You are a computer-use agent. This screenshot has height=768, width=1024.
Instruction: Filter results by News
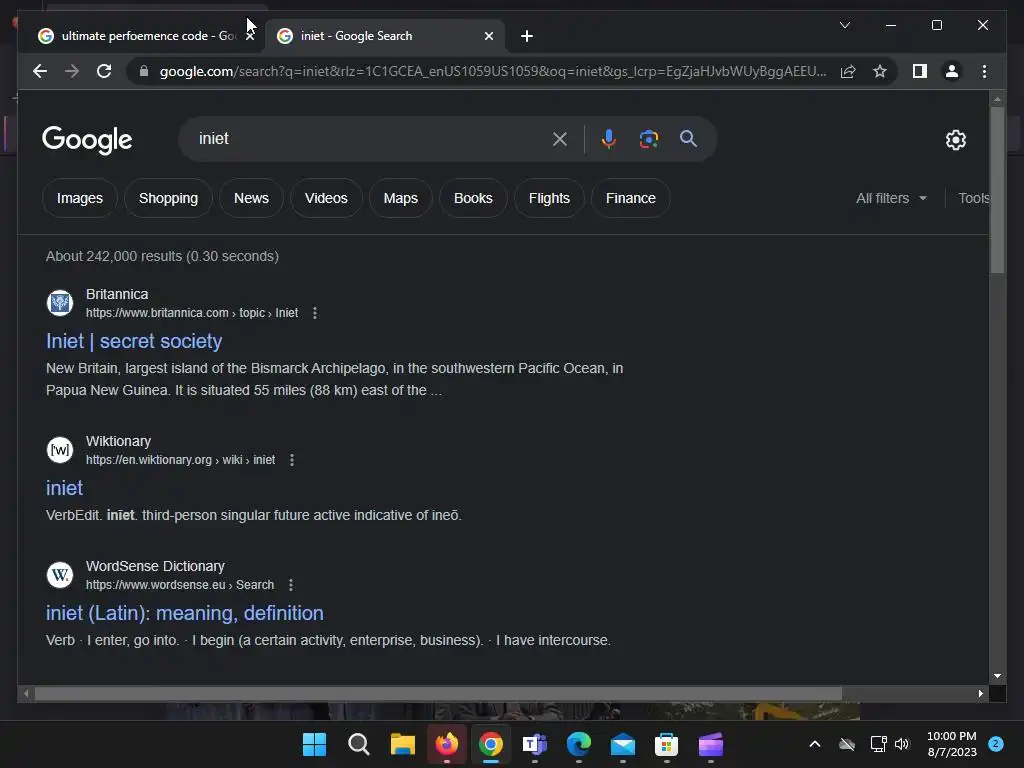[x=251, y=198]
